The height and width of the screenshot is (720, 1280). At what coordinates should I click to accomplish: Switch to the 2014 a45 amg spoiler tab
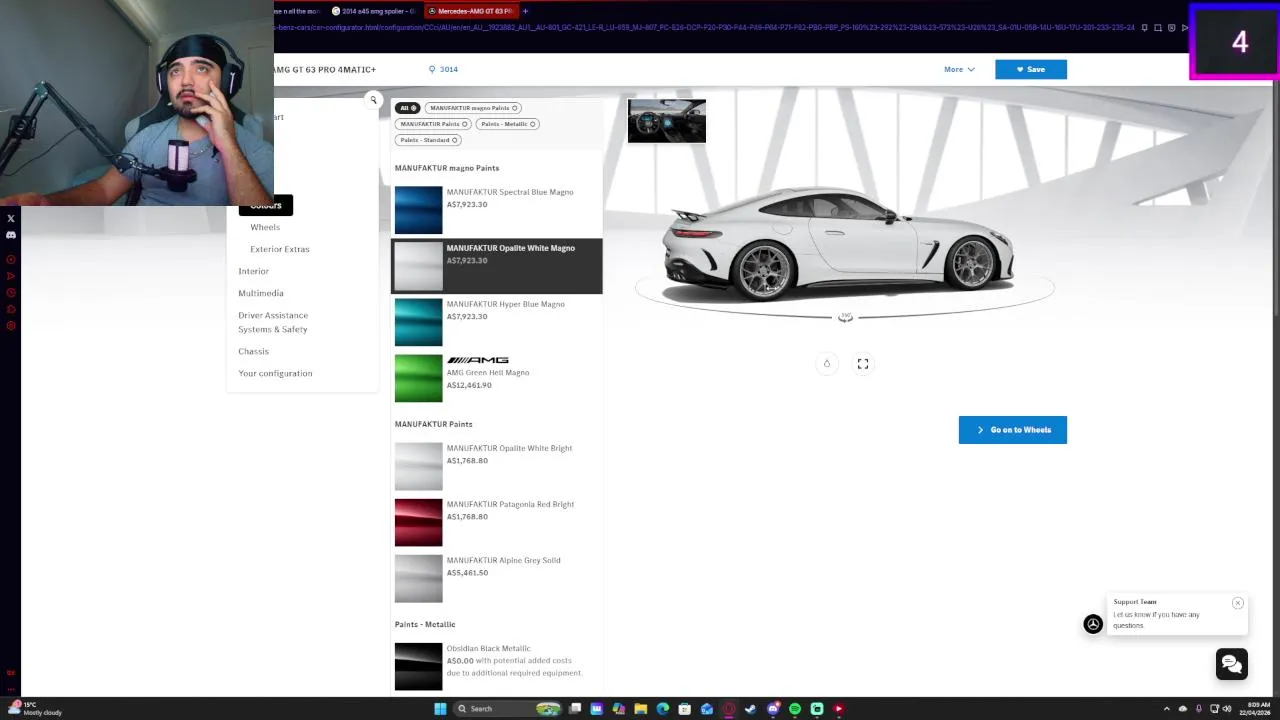[x=375, y=11]
